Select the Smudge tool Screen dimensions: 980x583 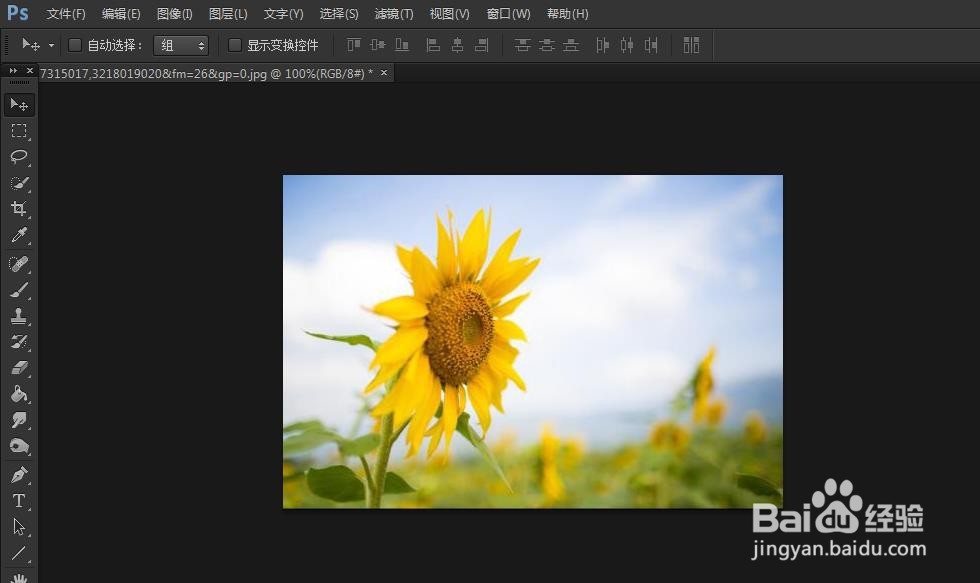[x=19, y=421]
